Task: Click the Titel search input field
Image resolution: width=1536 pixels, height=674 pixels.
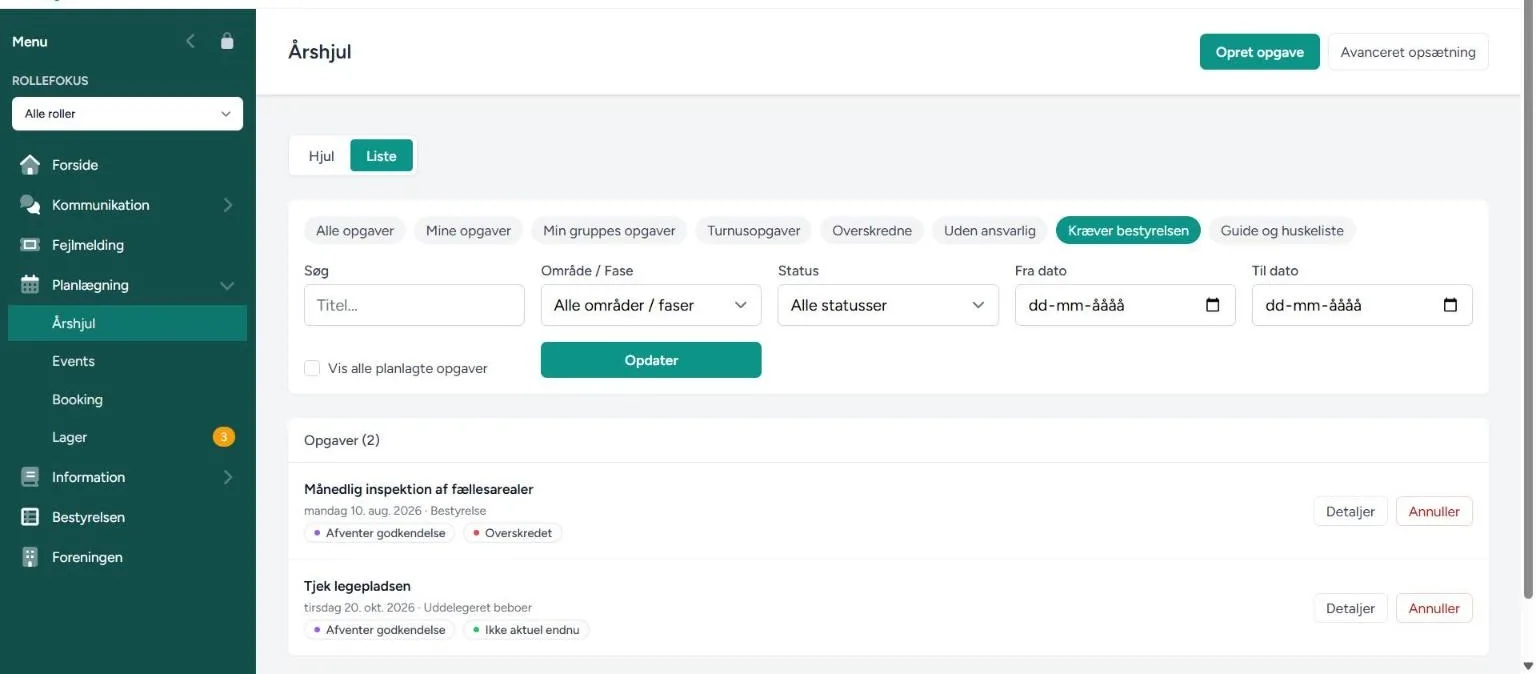Action: pos(414,305)
